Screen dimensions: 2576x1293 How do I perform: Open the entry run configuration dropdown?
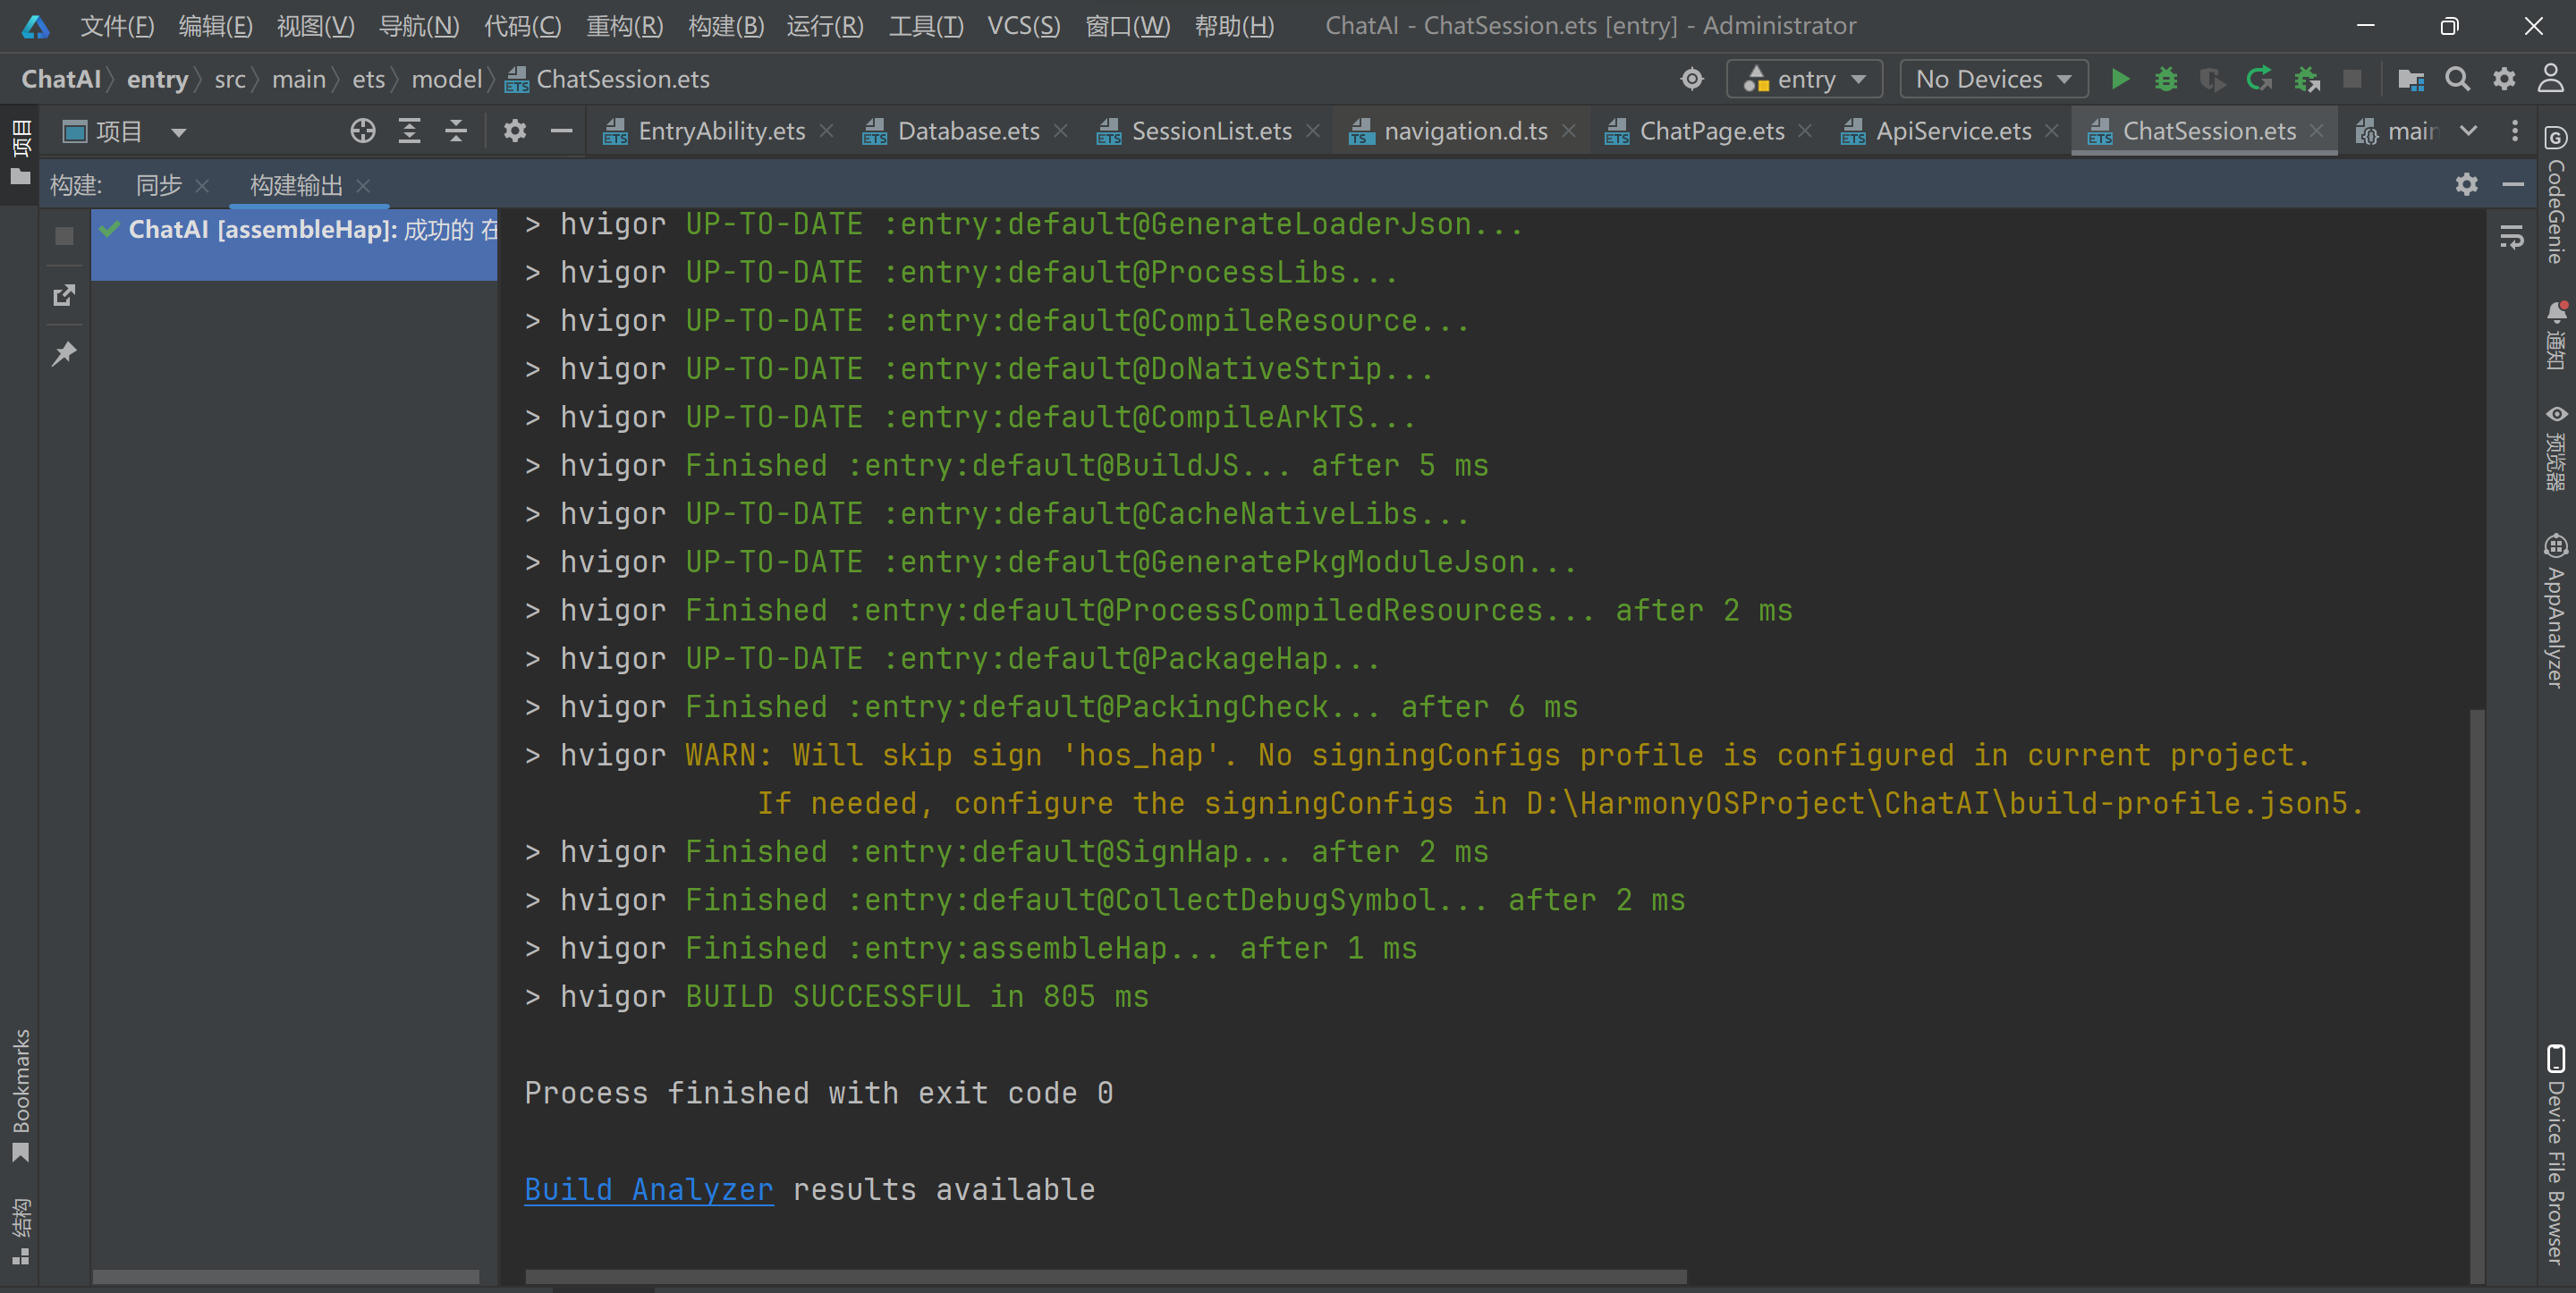1804,79
